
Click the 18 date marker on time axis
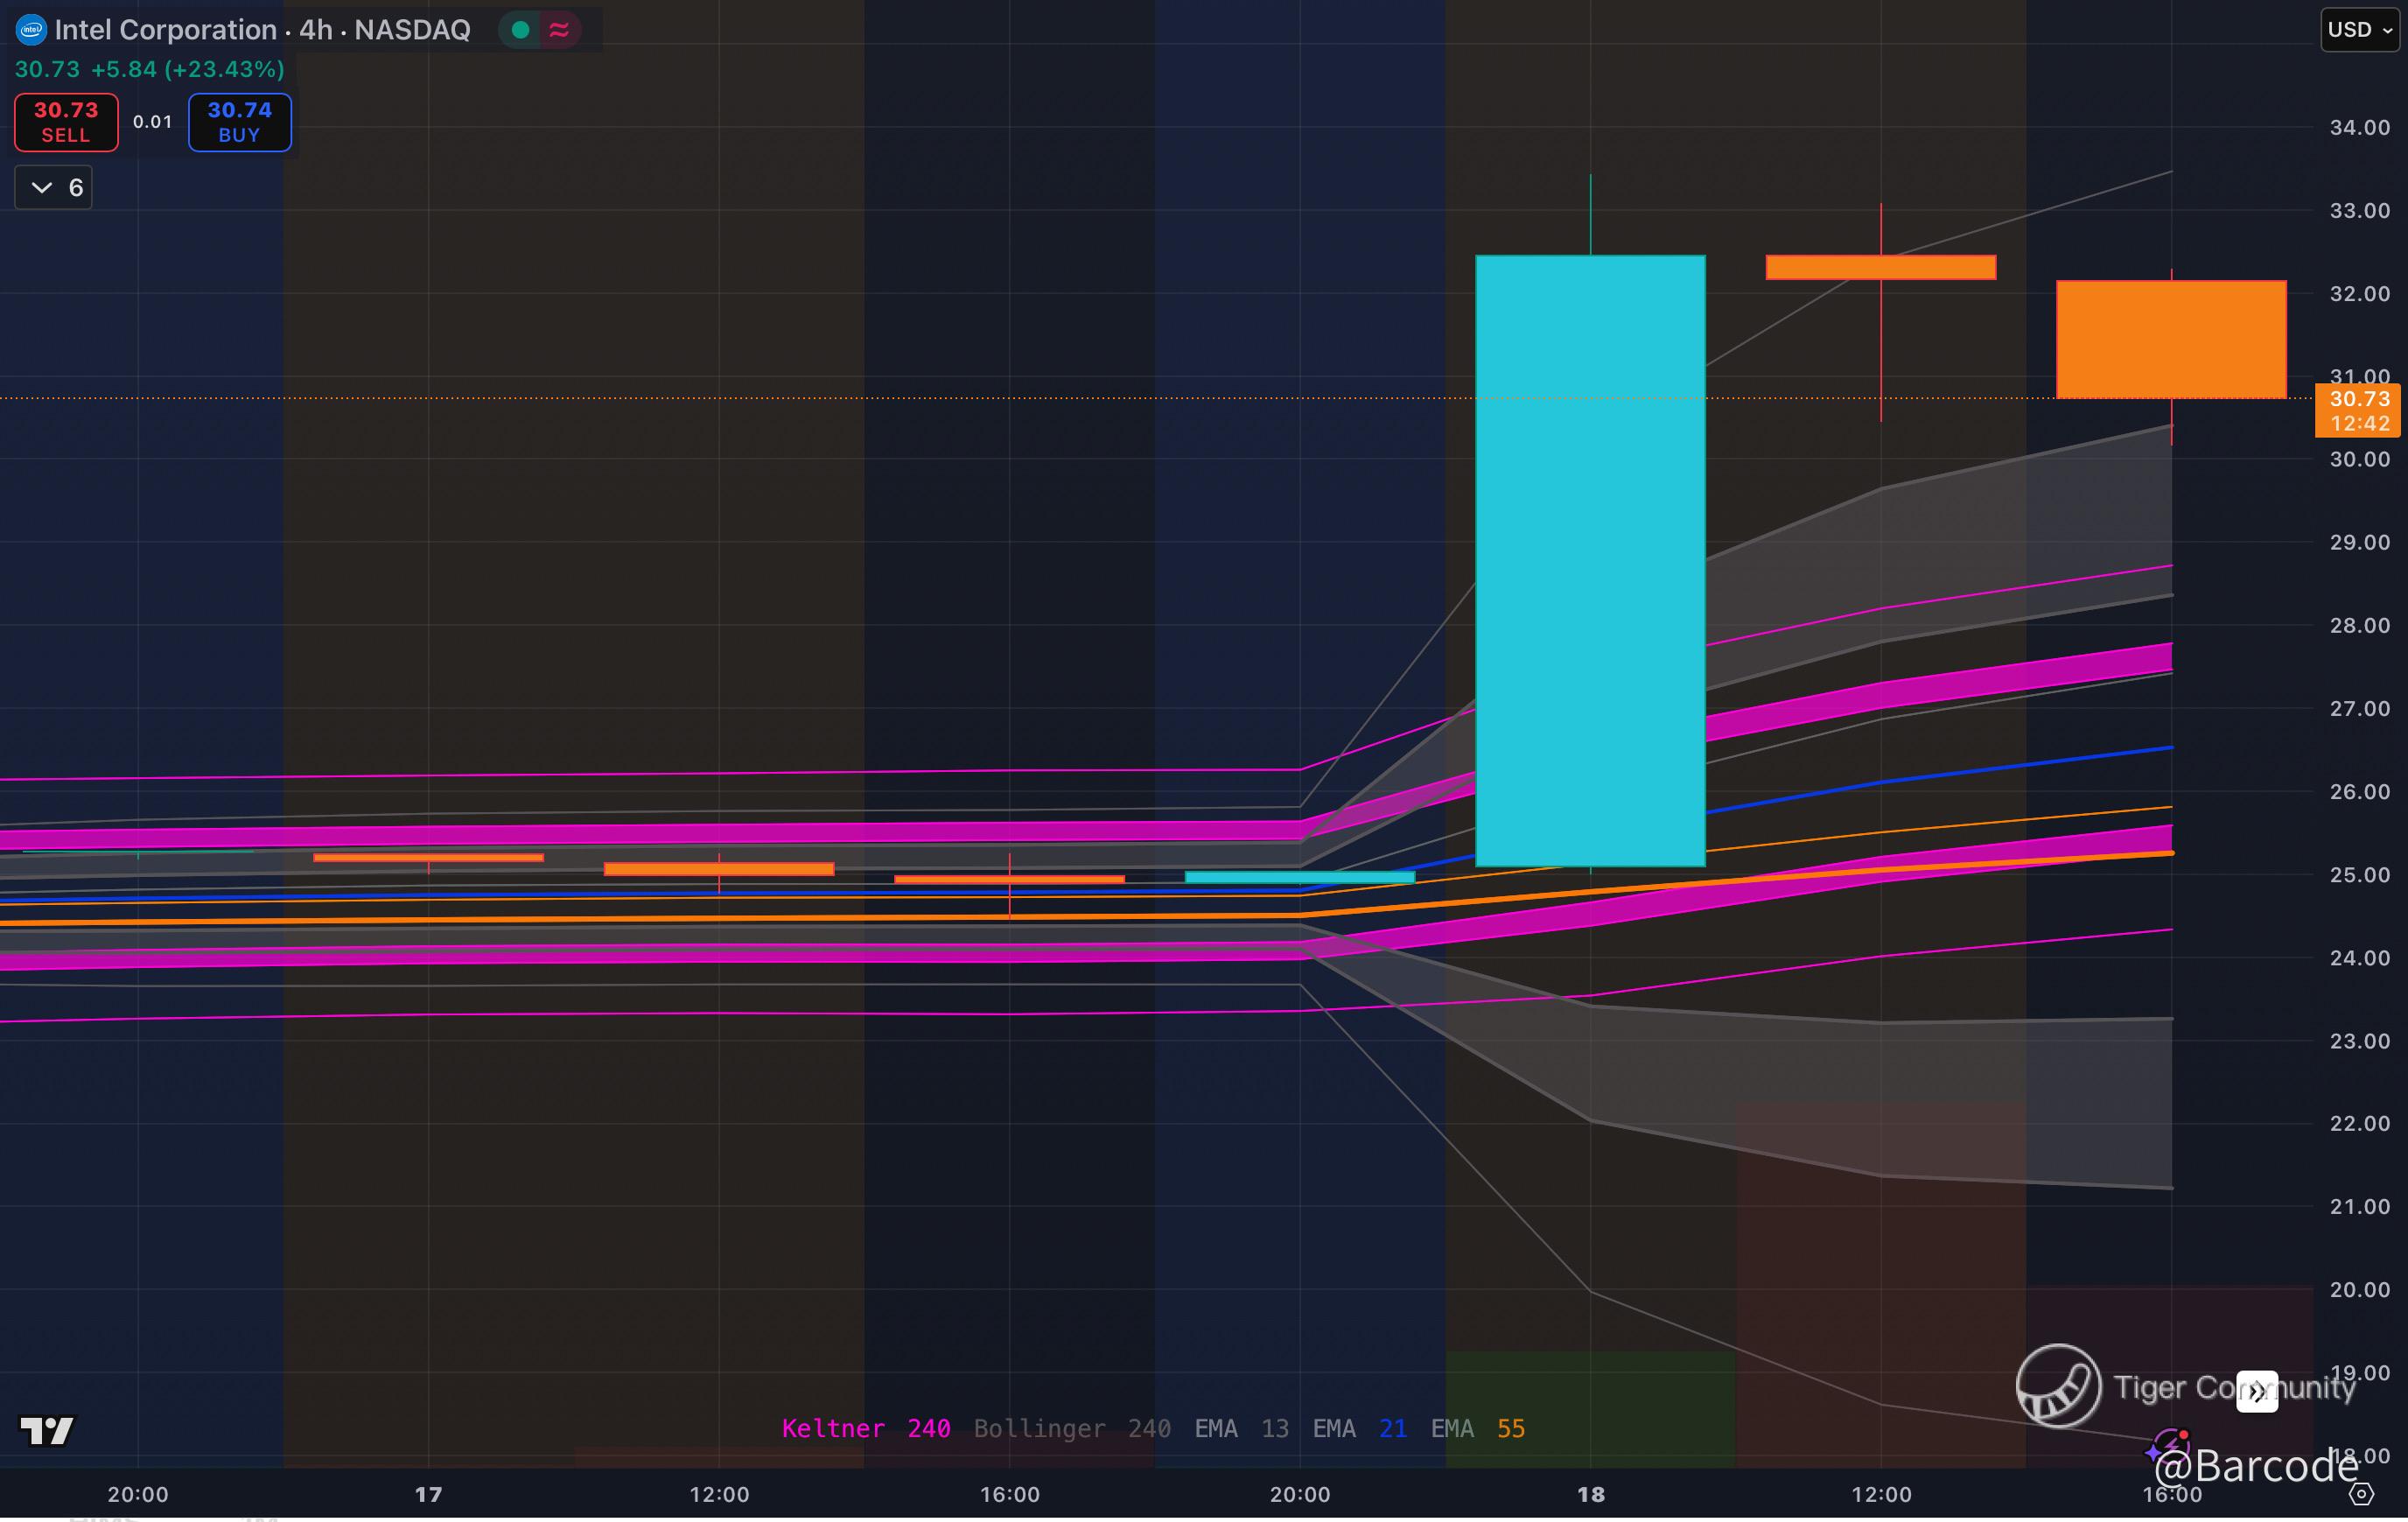1590,1494
